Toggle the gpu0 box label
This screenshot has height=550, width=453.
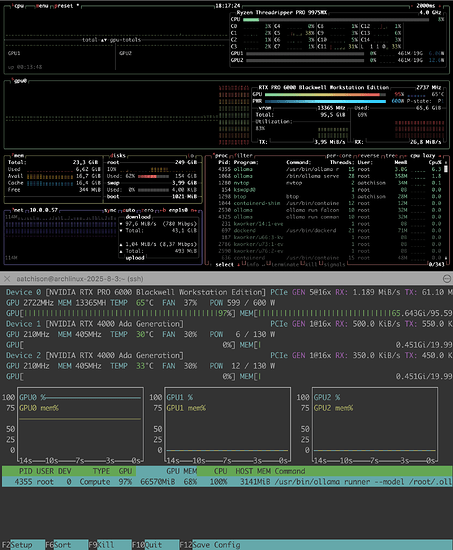pyautogui.click(x=20, y=81)
